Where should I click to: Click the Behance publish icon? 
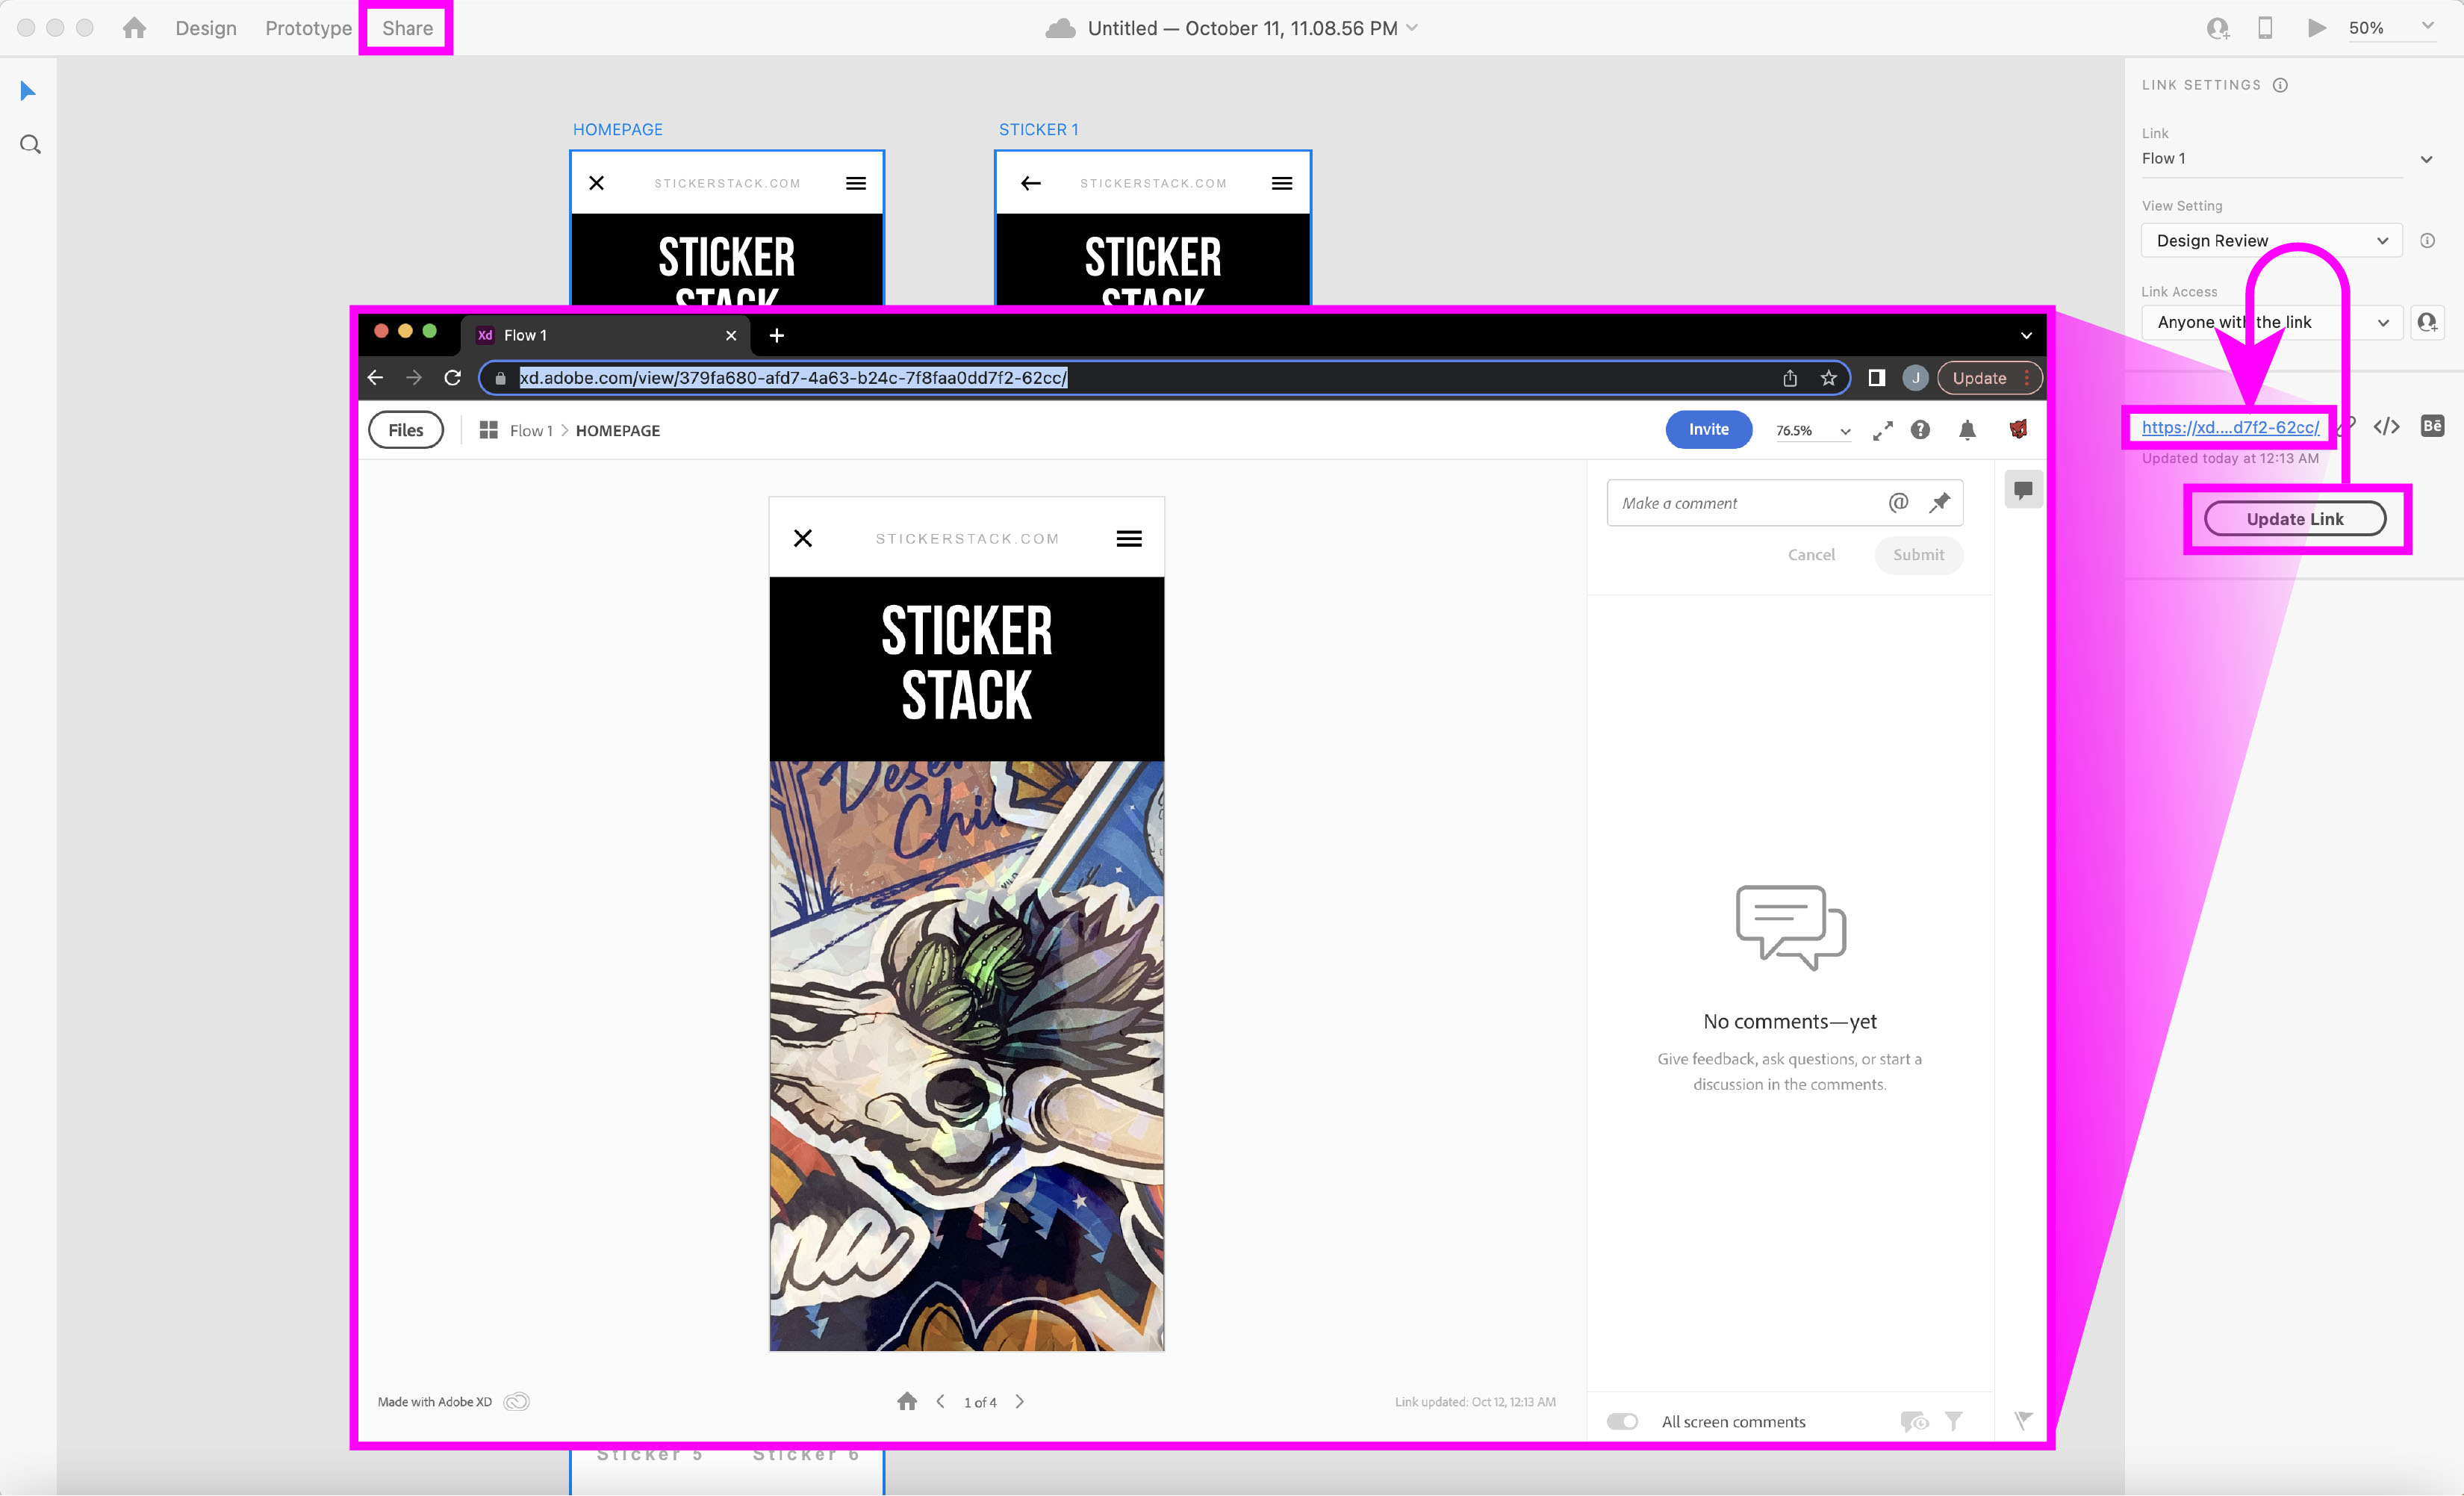coord(2432,427)
